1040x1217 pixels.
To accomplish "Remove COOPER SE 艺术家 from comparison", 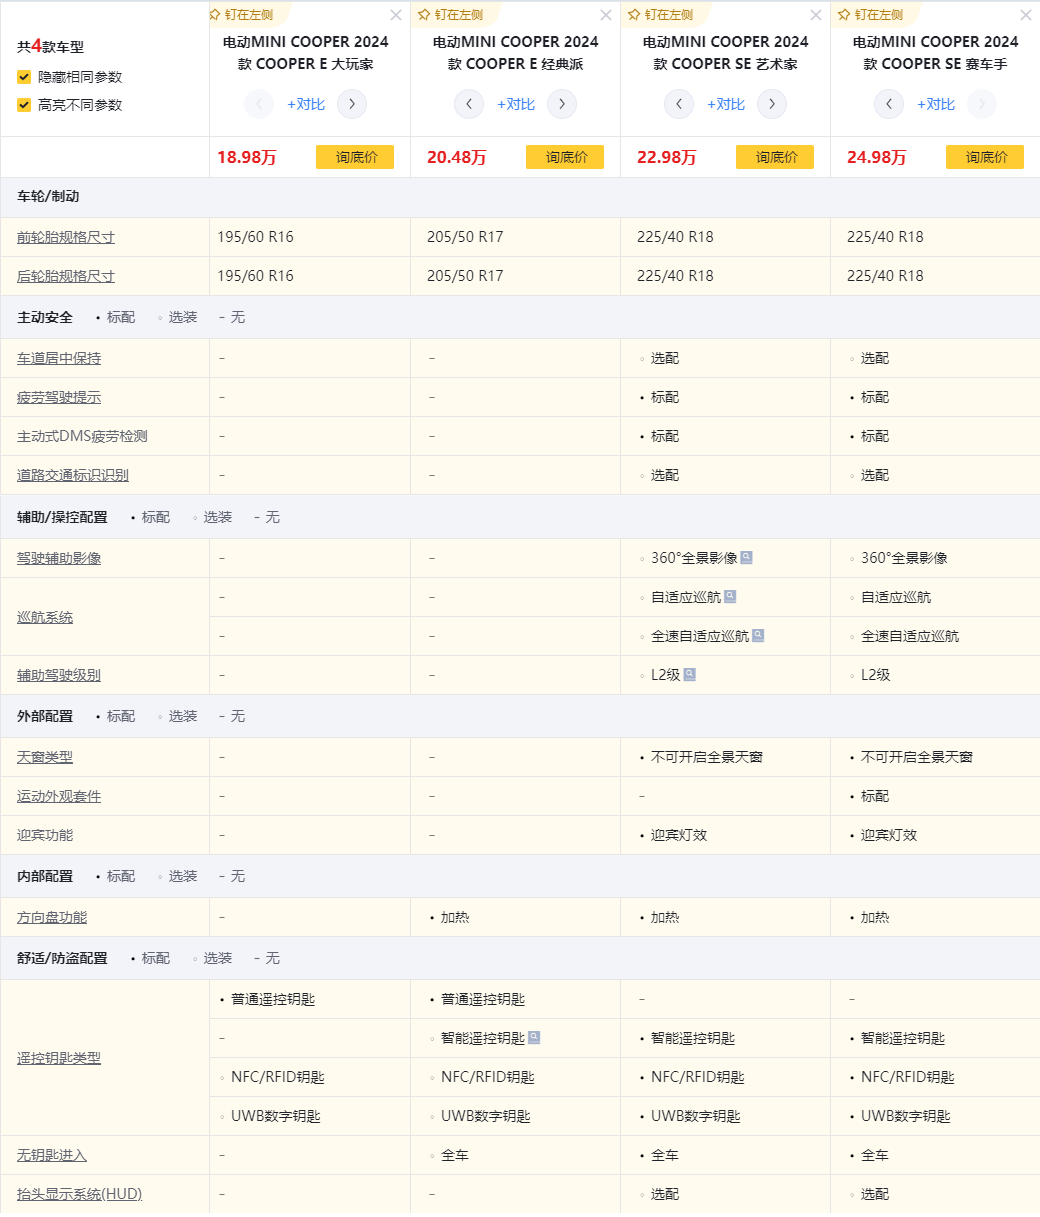I will [x=816, y=15].
